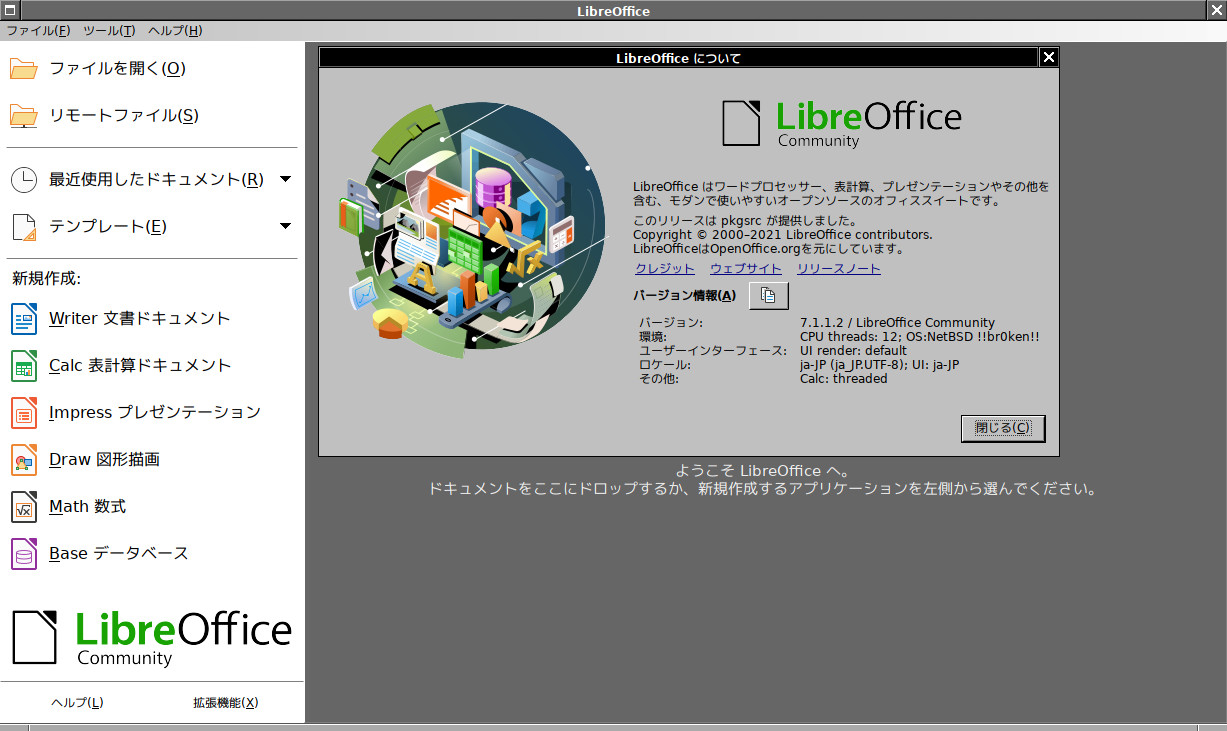Create a new Calc 表計算ドキュメント
1227x731 pixels.
140,365
